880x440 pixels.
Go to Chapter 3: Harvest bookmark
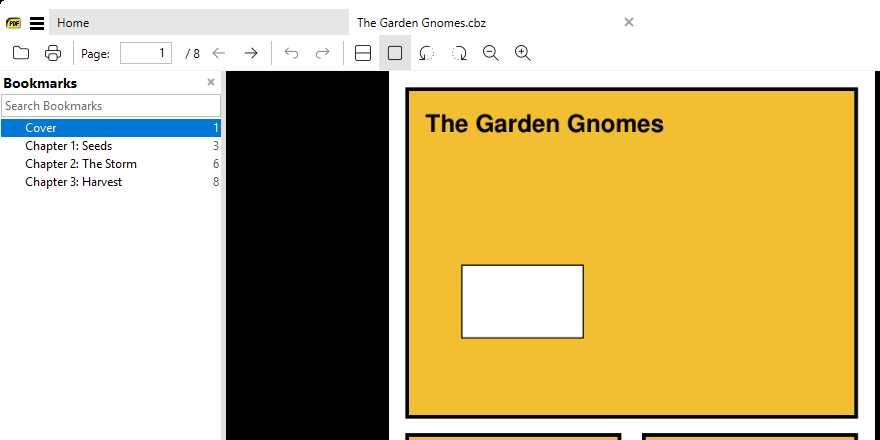click(x=111, y=182)
